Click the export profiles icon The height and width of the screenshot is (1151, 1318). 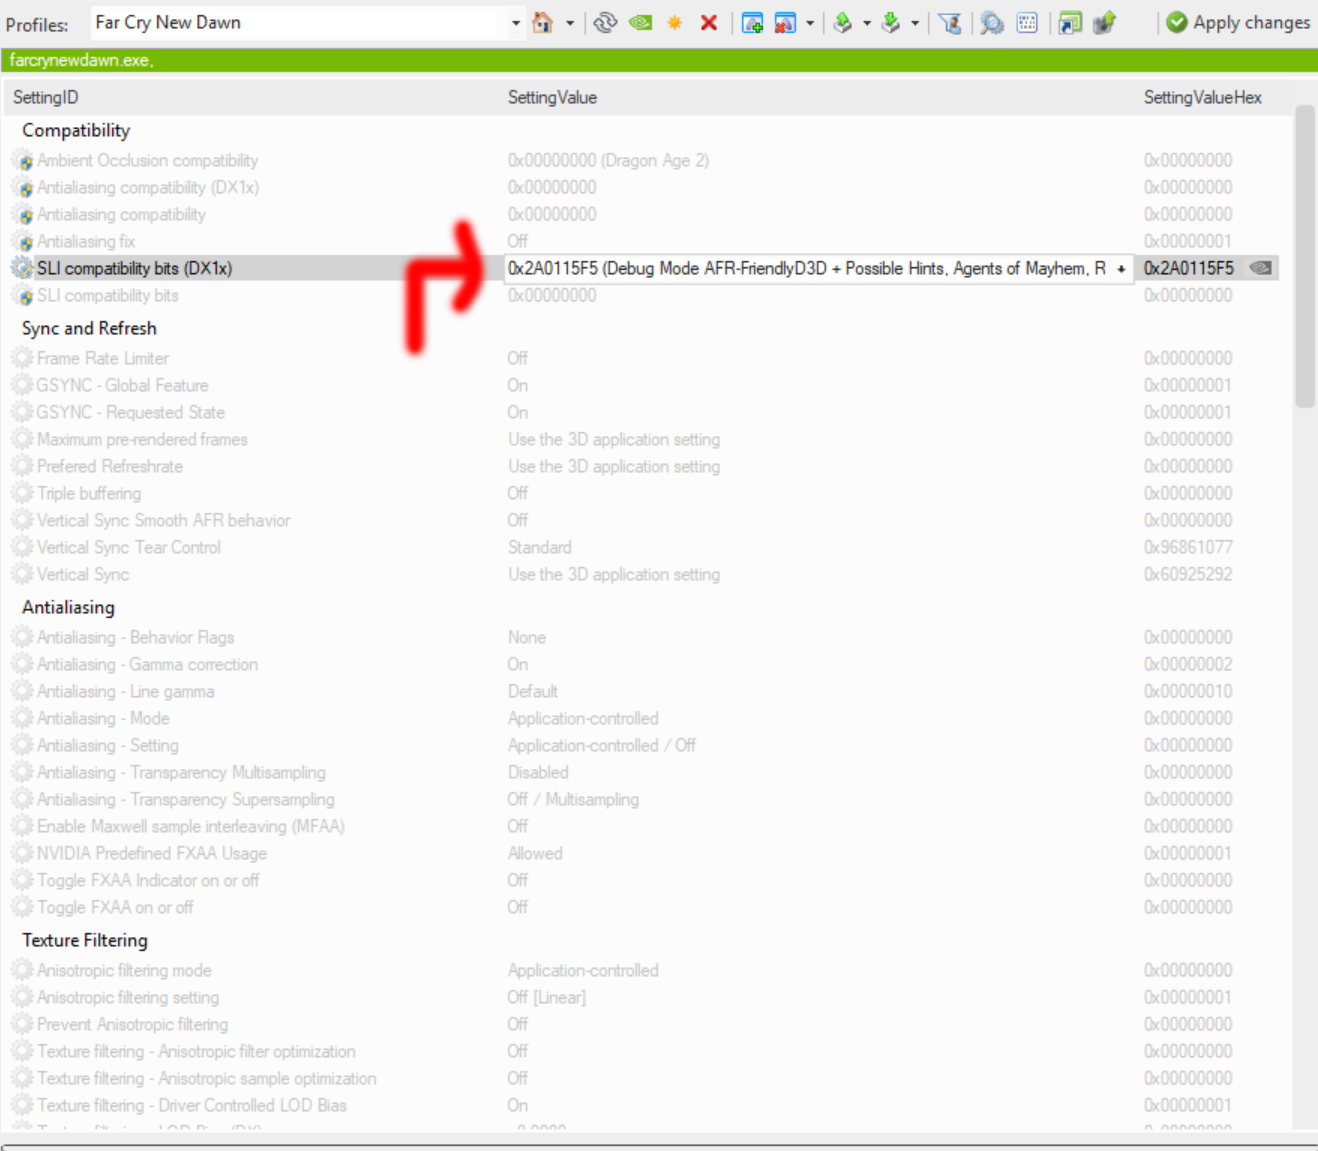[x=843, y=22]
